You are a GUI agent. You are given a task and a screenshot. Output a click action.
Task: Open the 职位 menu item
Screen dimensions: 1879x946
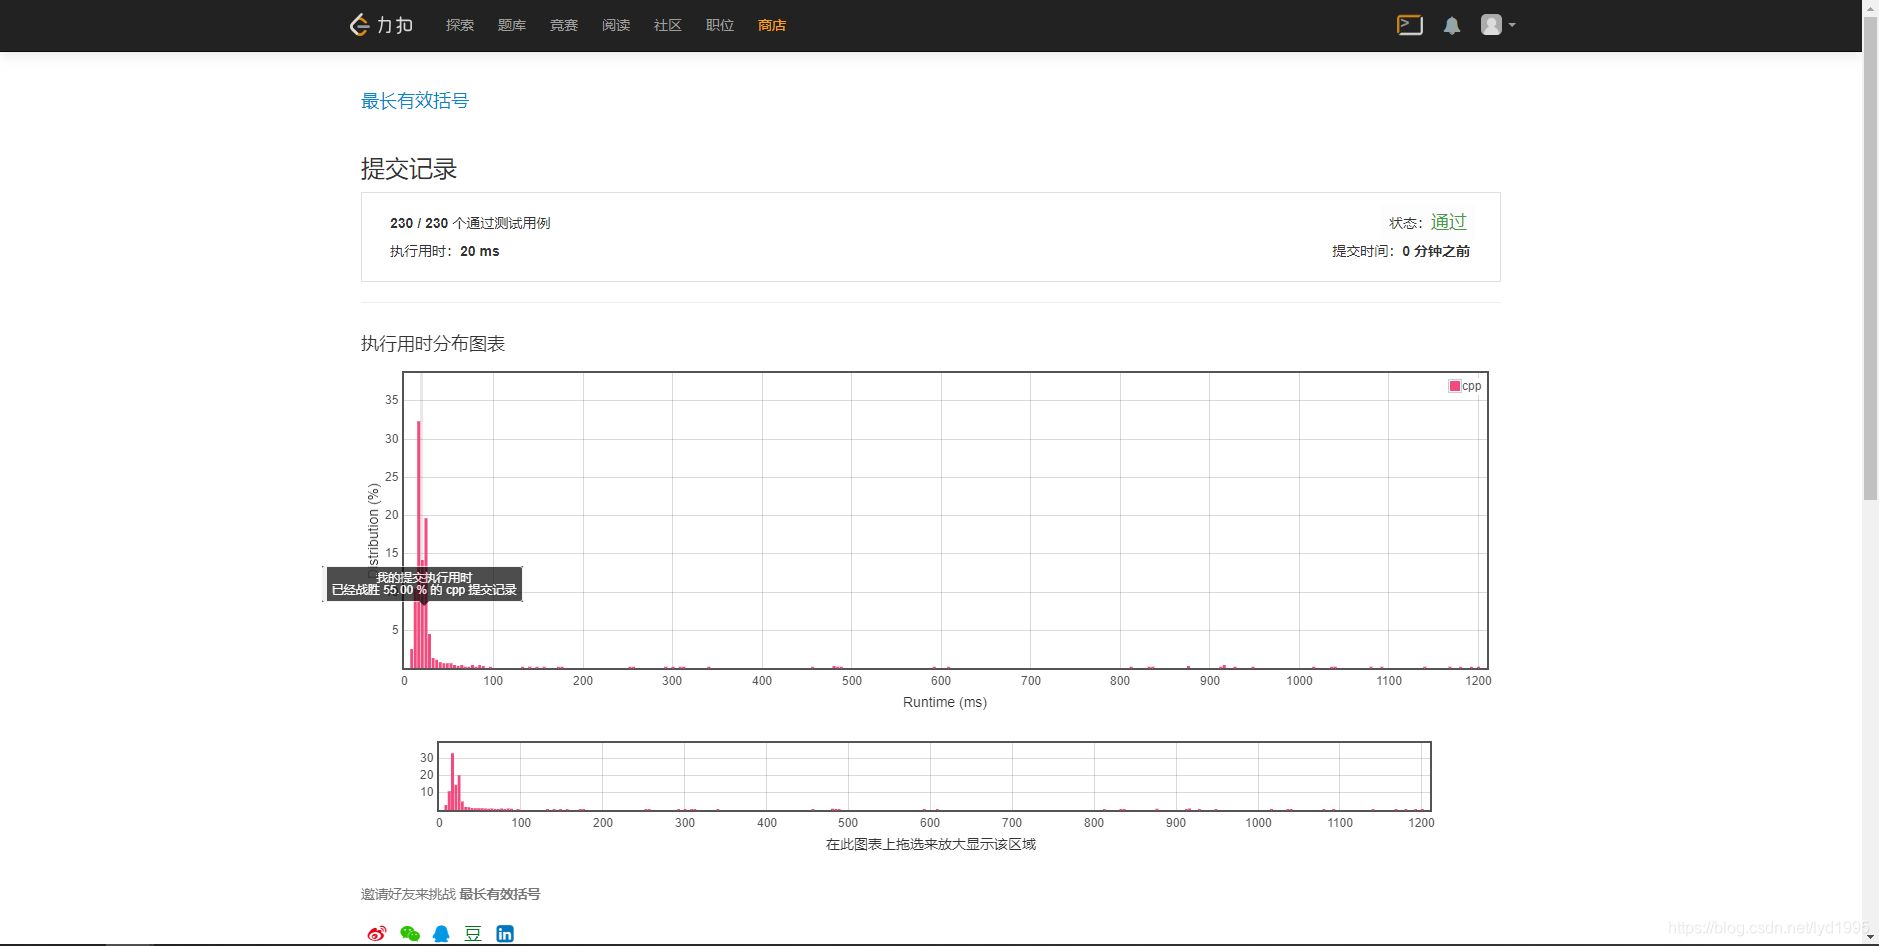720,25
